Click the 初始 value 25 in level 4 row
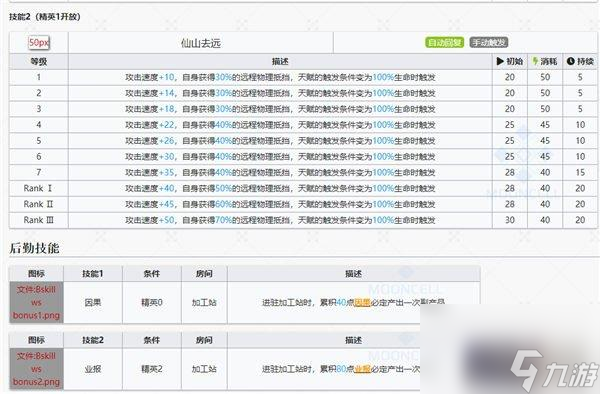 click(x=510, y=125)
